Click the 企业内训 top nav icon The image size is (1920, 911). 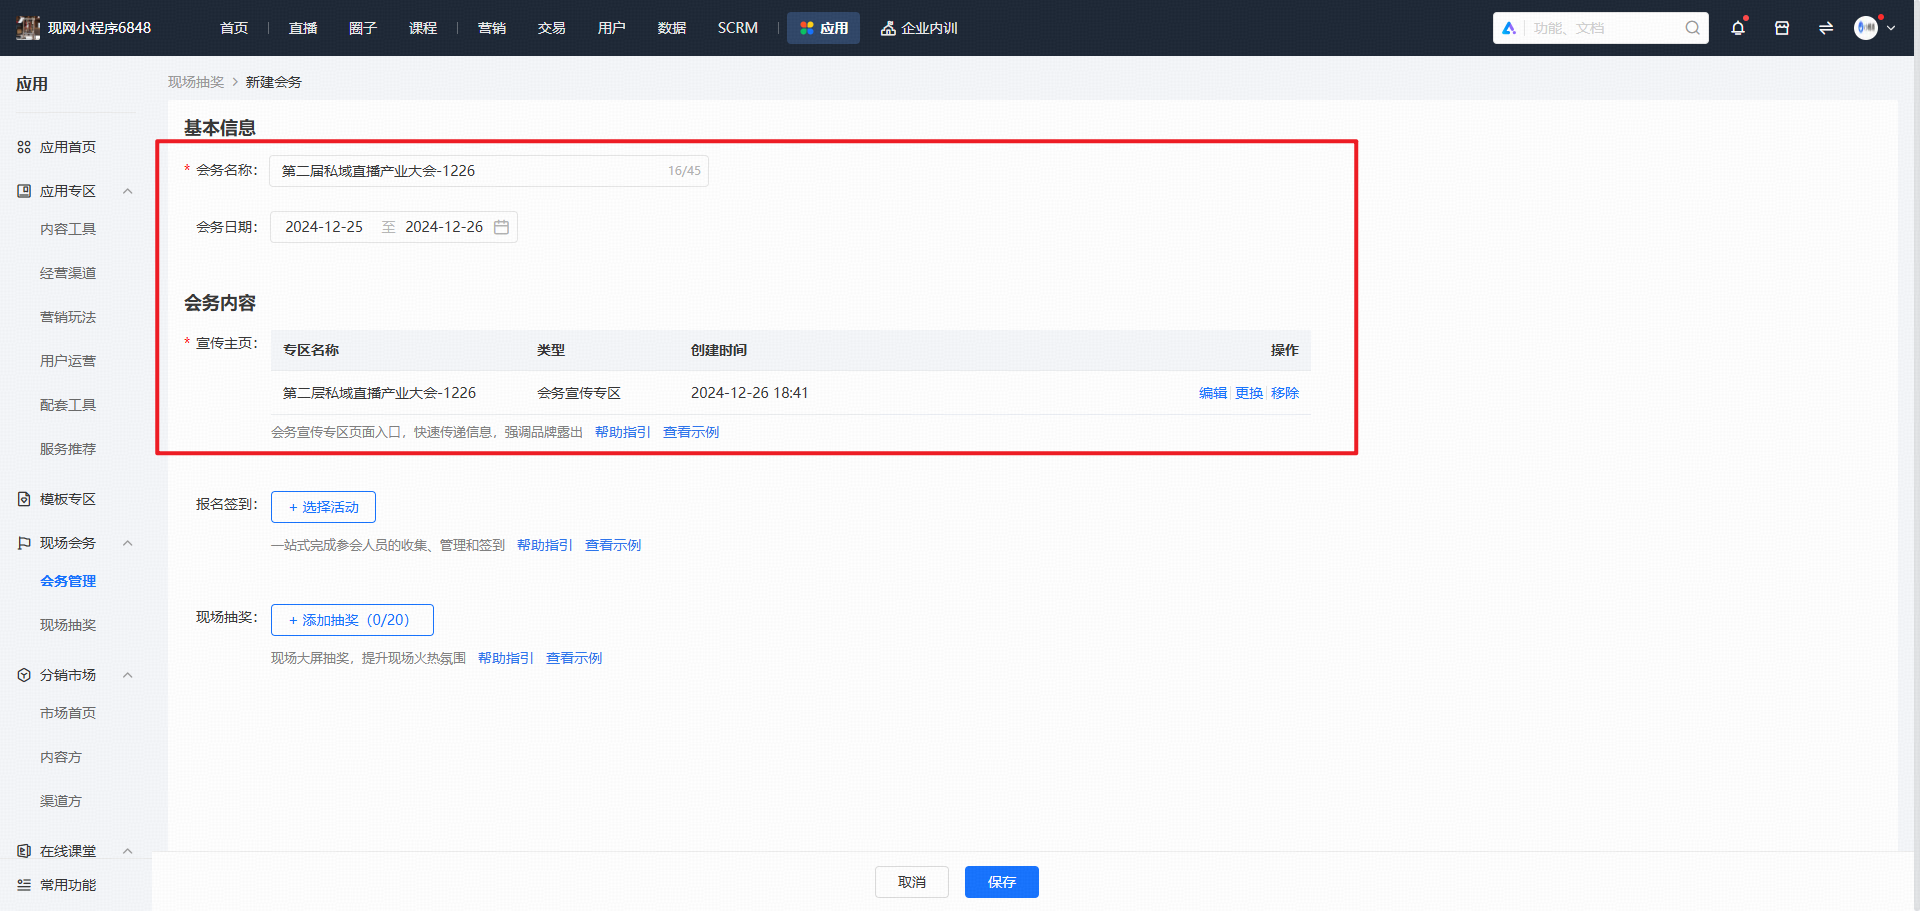coord(888,28)
